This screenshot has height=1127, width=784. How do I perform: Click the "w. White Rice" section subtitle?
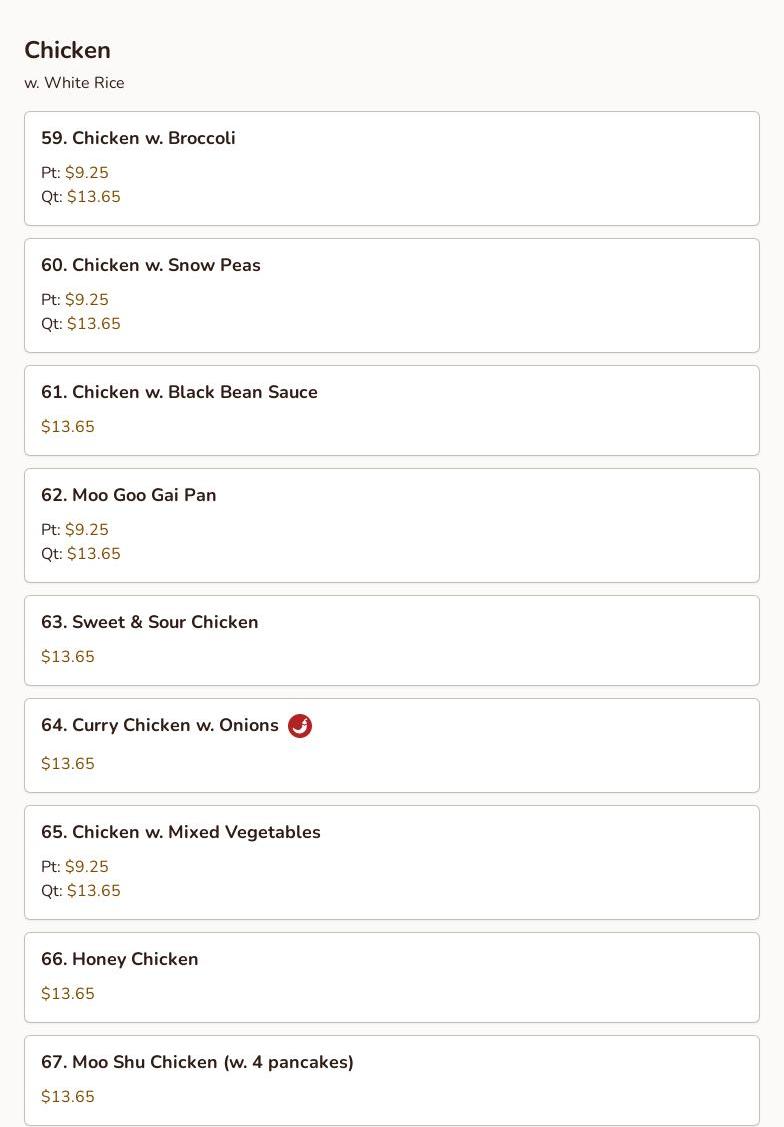[74, 83]
